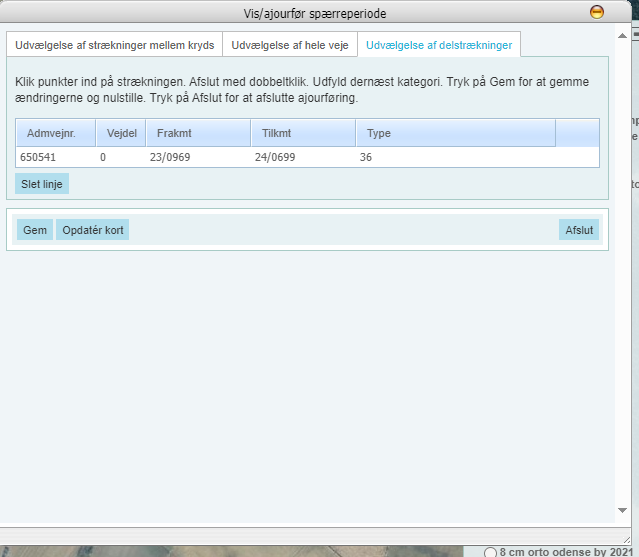The image size is (639, 557).
Task: Open the Udvælgelse af hele veje tab
Action: tap(290, 46)
